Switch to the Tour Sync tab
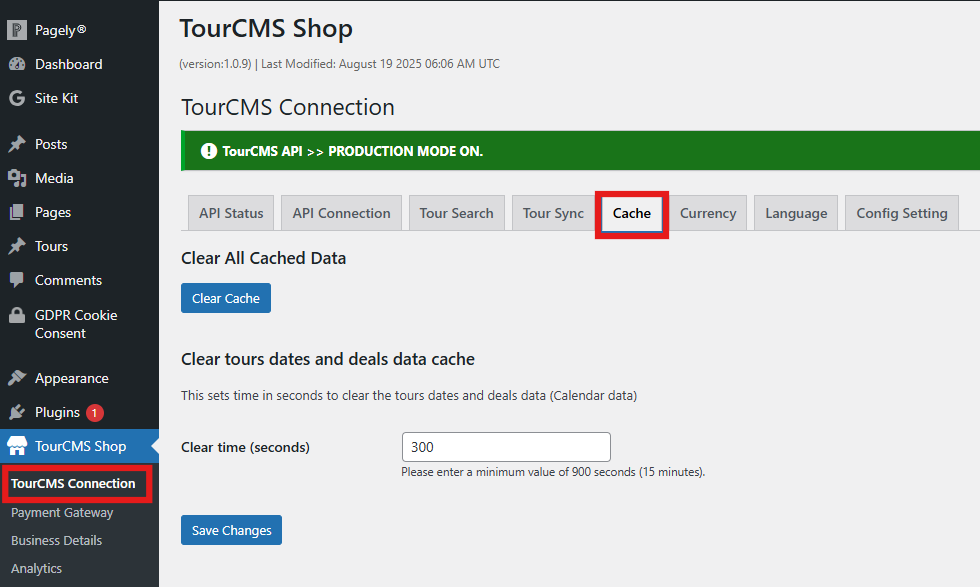This screenshot has height=587, width=980. (553, 213)
